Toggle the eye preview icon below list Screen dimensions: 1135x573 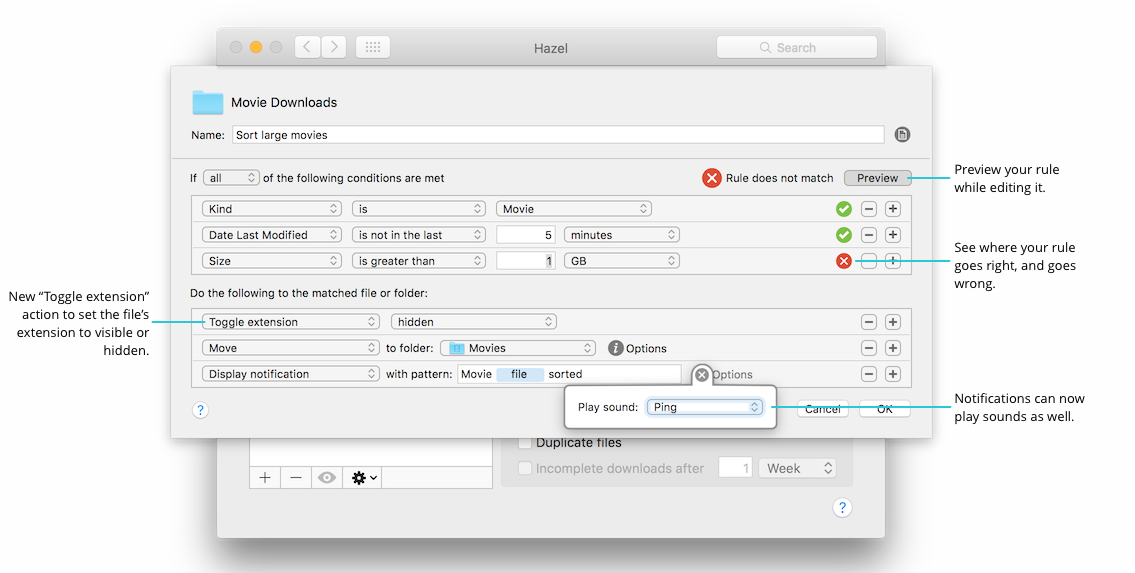(x=327, y=478)
